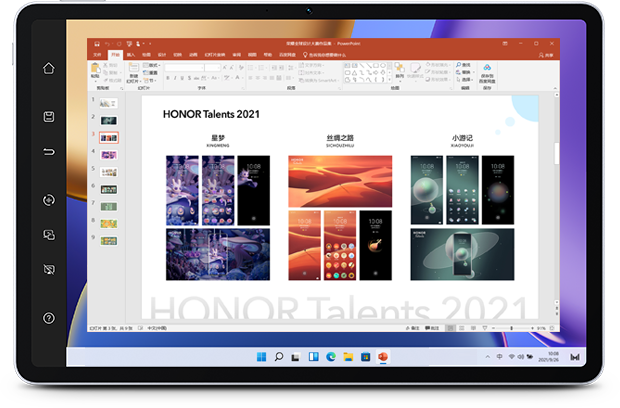Click the Cut scissors icon

click(106, 65)
